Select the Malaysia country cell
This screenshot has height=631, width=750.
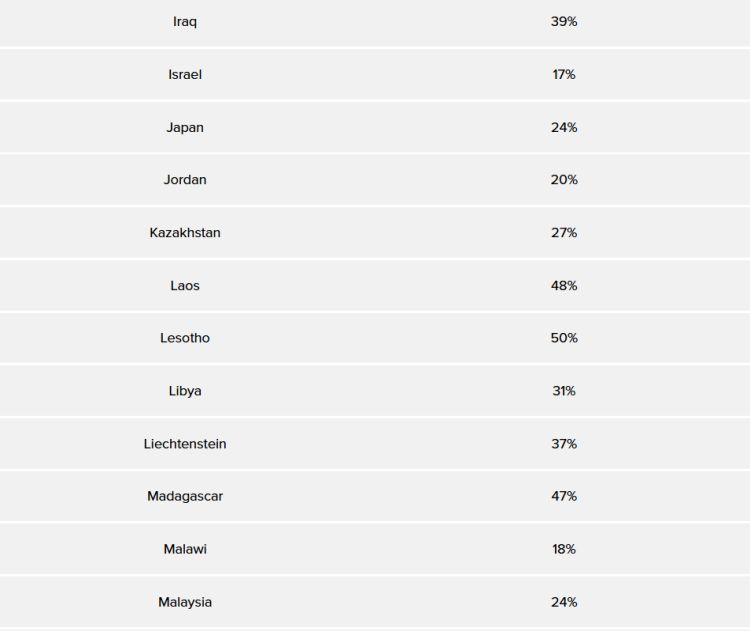[x=185, y=602]
